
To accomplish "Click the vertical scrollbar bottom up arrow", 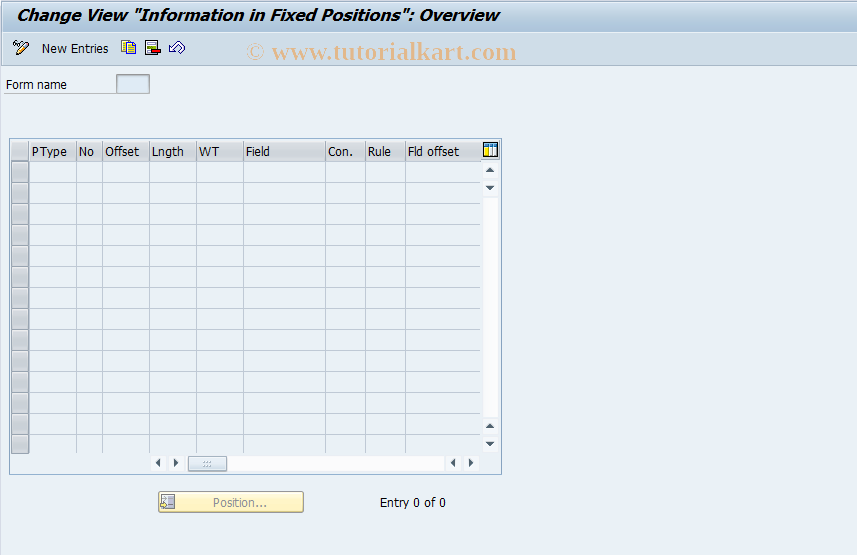I will [x=490, y=426].
